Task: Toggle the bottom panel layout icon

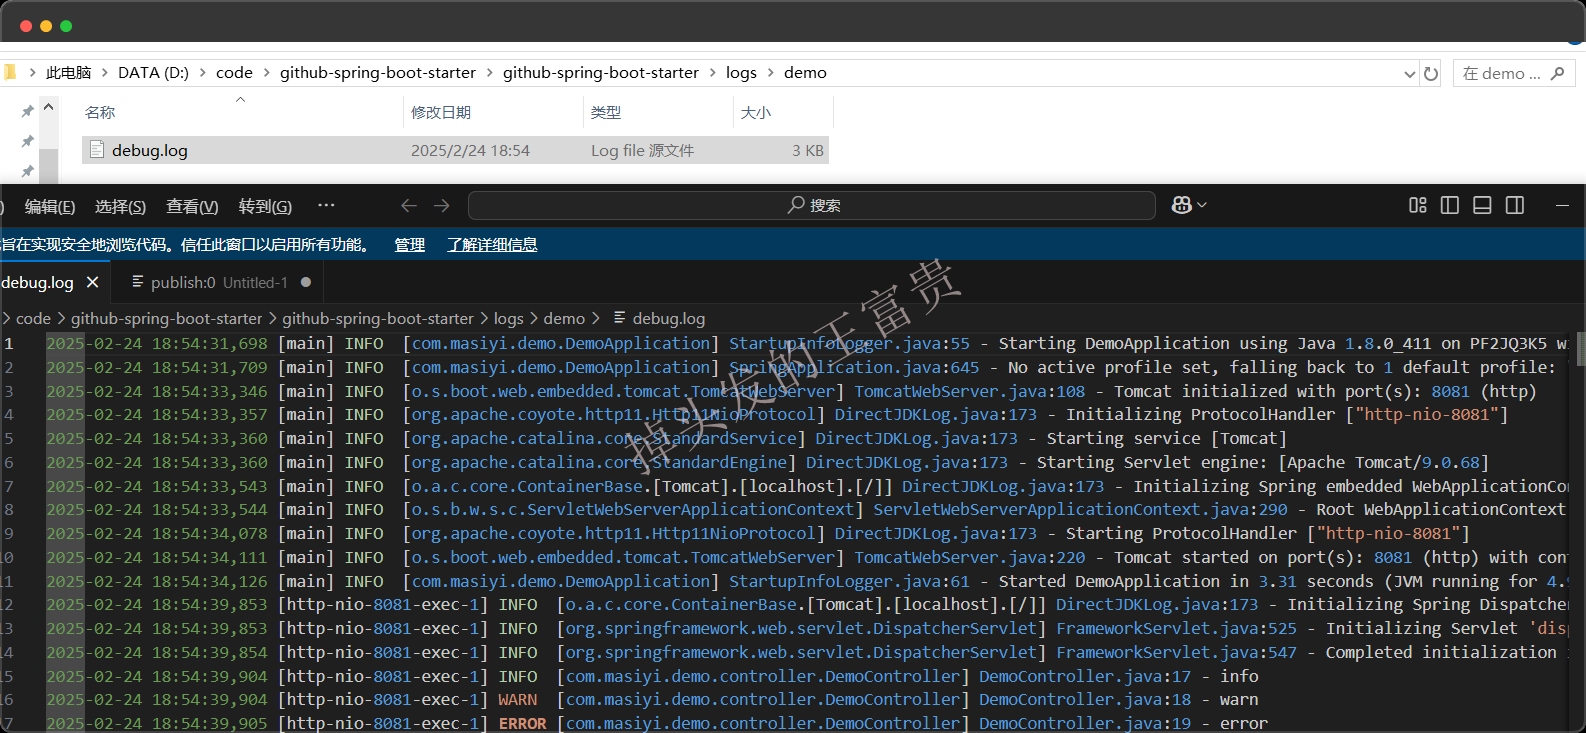Action: (1483, 205)
